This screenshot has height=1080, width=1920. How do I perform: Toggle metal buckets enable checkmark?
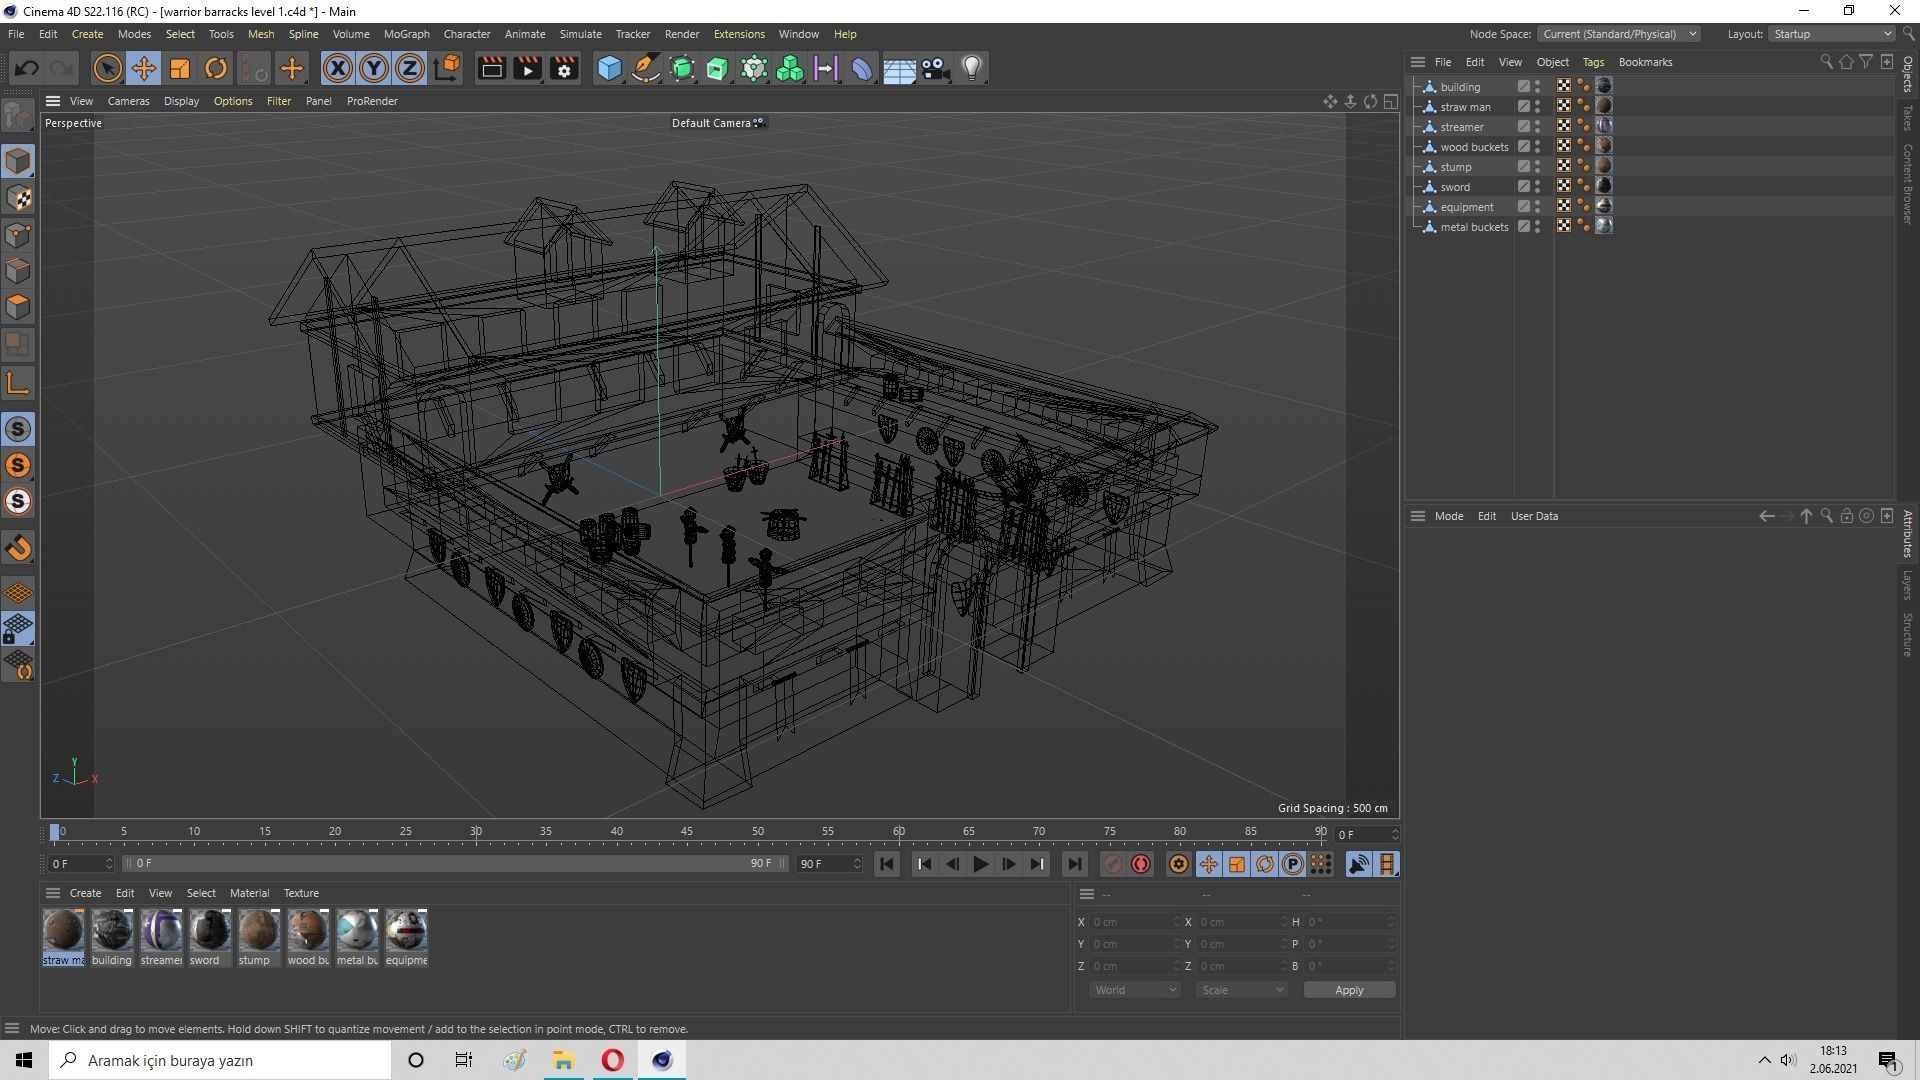click(x=1524, y=227)
